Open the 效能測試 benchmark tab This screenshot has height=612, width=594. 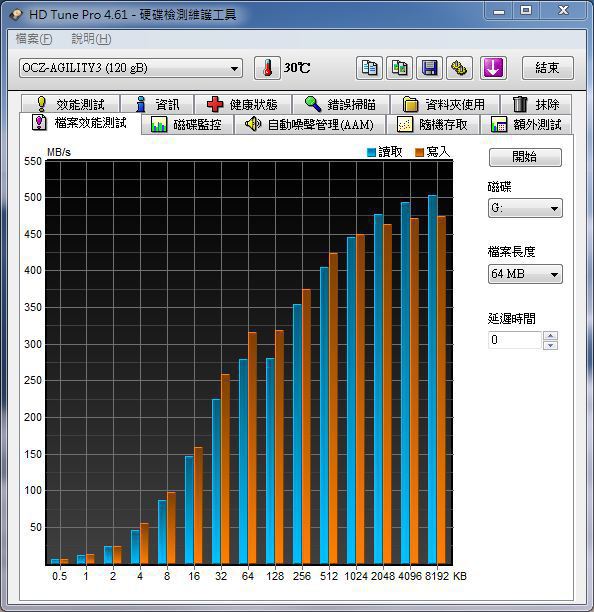click(71, 104)
